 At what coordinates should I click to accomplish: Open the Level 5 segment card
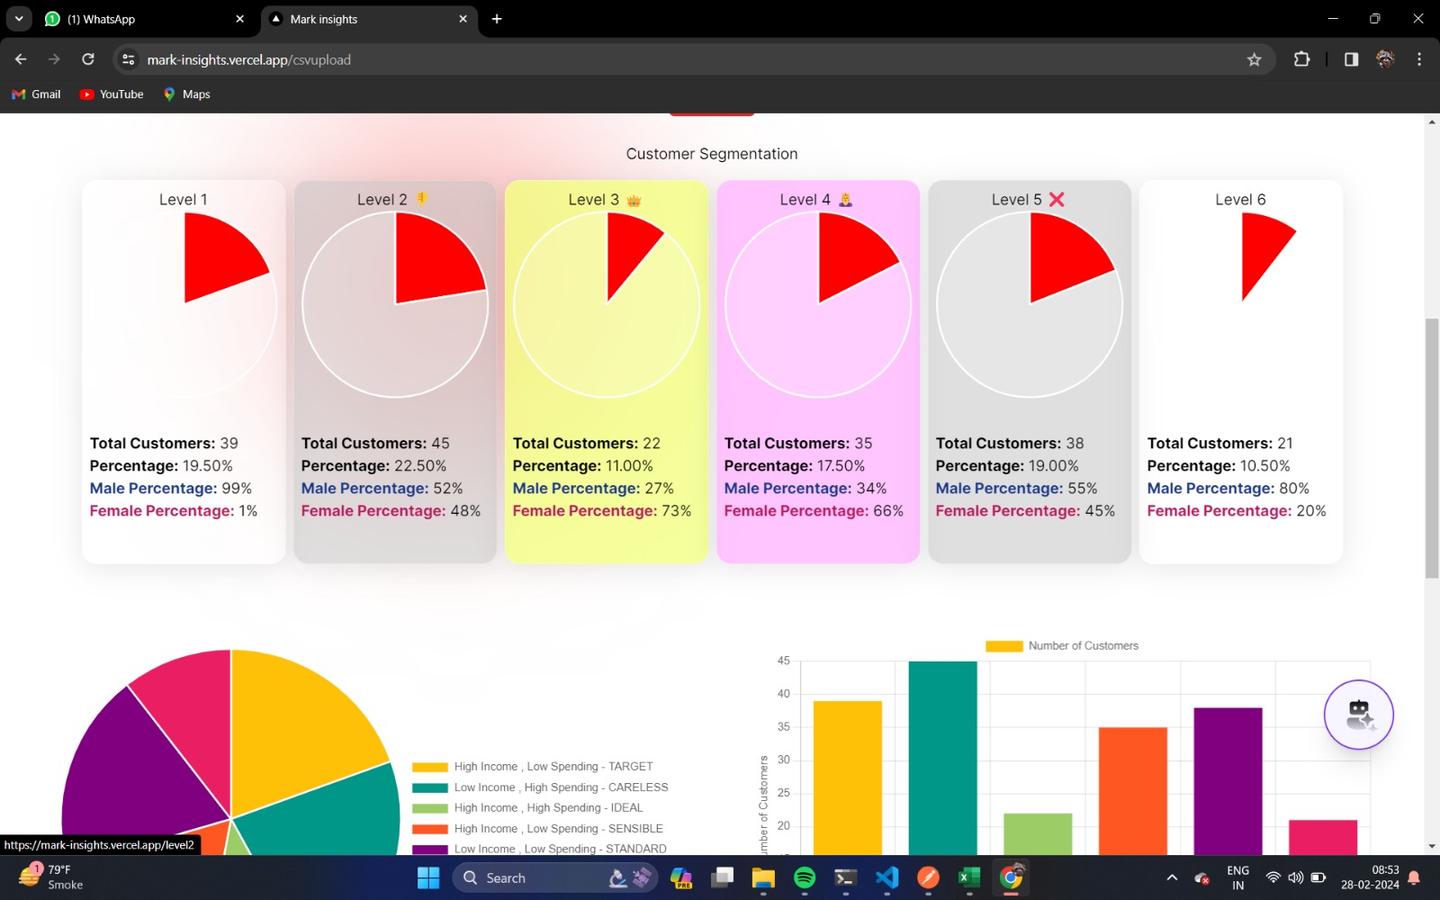click(1030, 371)
